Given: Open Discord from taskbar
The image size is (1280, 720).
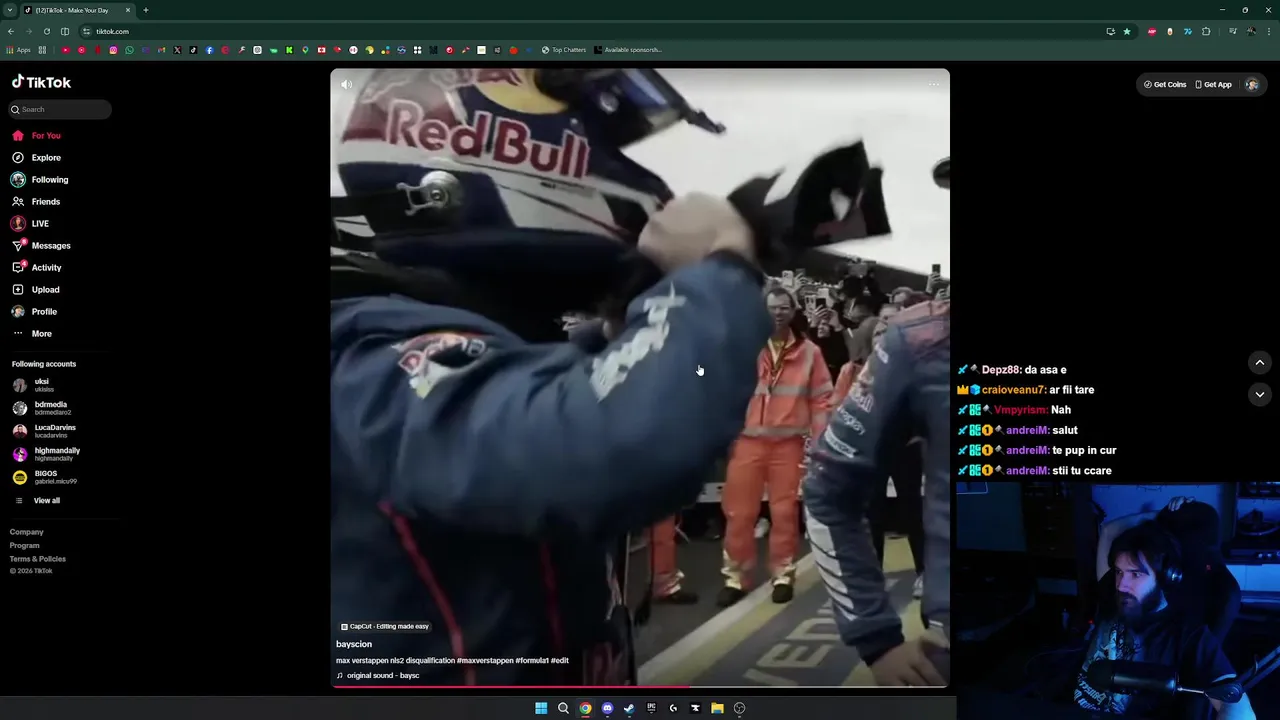Looking at the screenshot, I should [607, 708].
